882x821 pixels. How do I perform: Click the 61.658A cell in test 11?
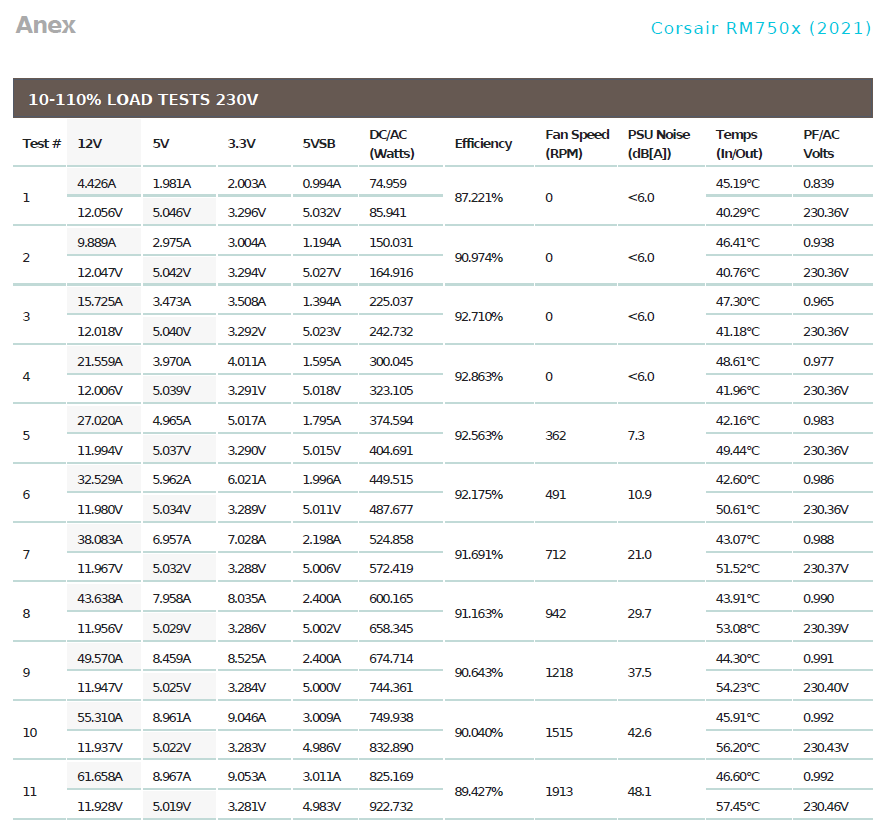point(100,777)
